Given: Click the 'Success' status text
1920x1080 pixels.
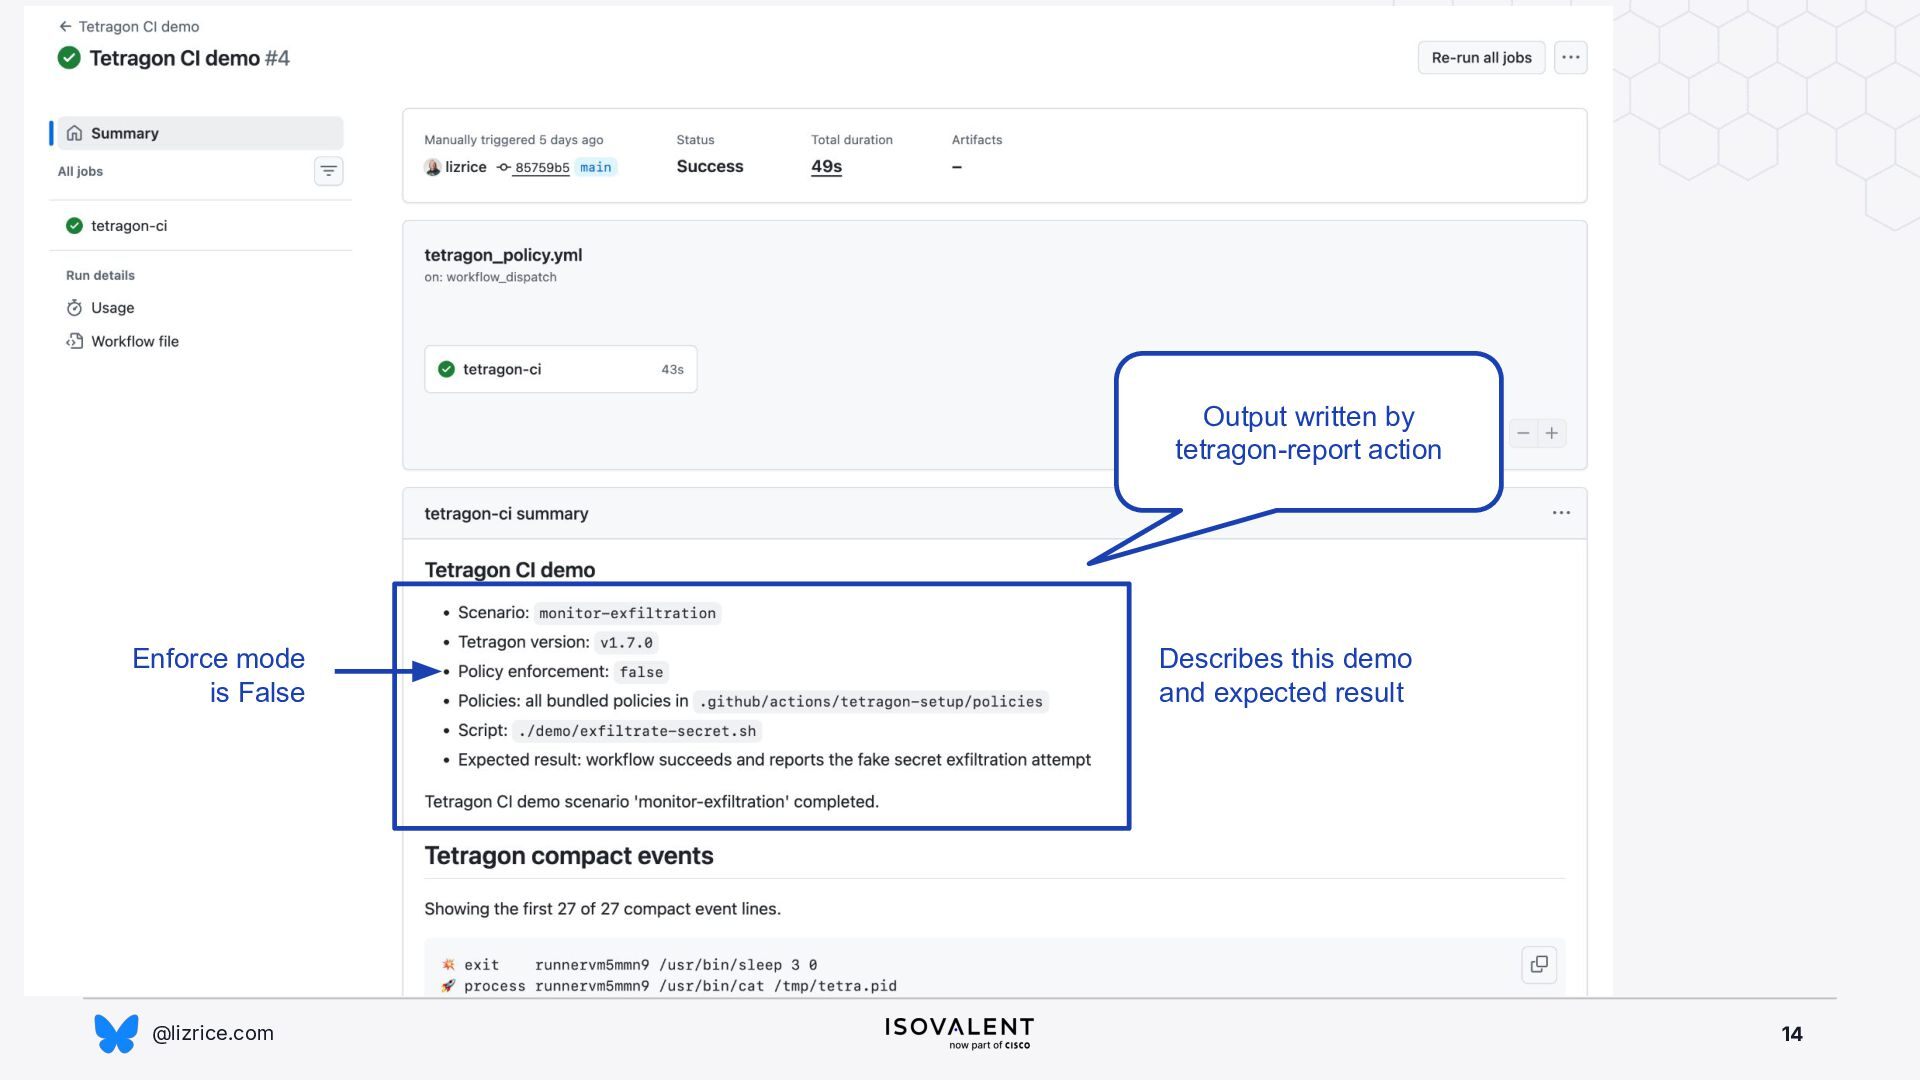Looking at the screenshot, I should point(710,167).
